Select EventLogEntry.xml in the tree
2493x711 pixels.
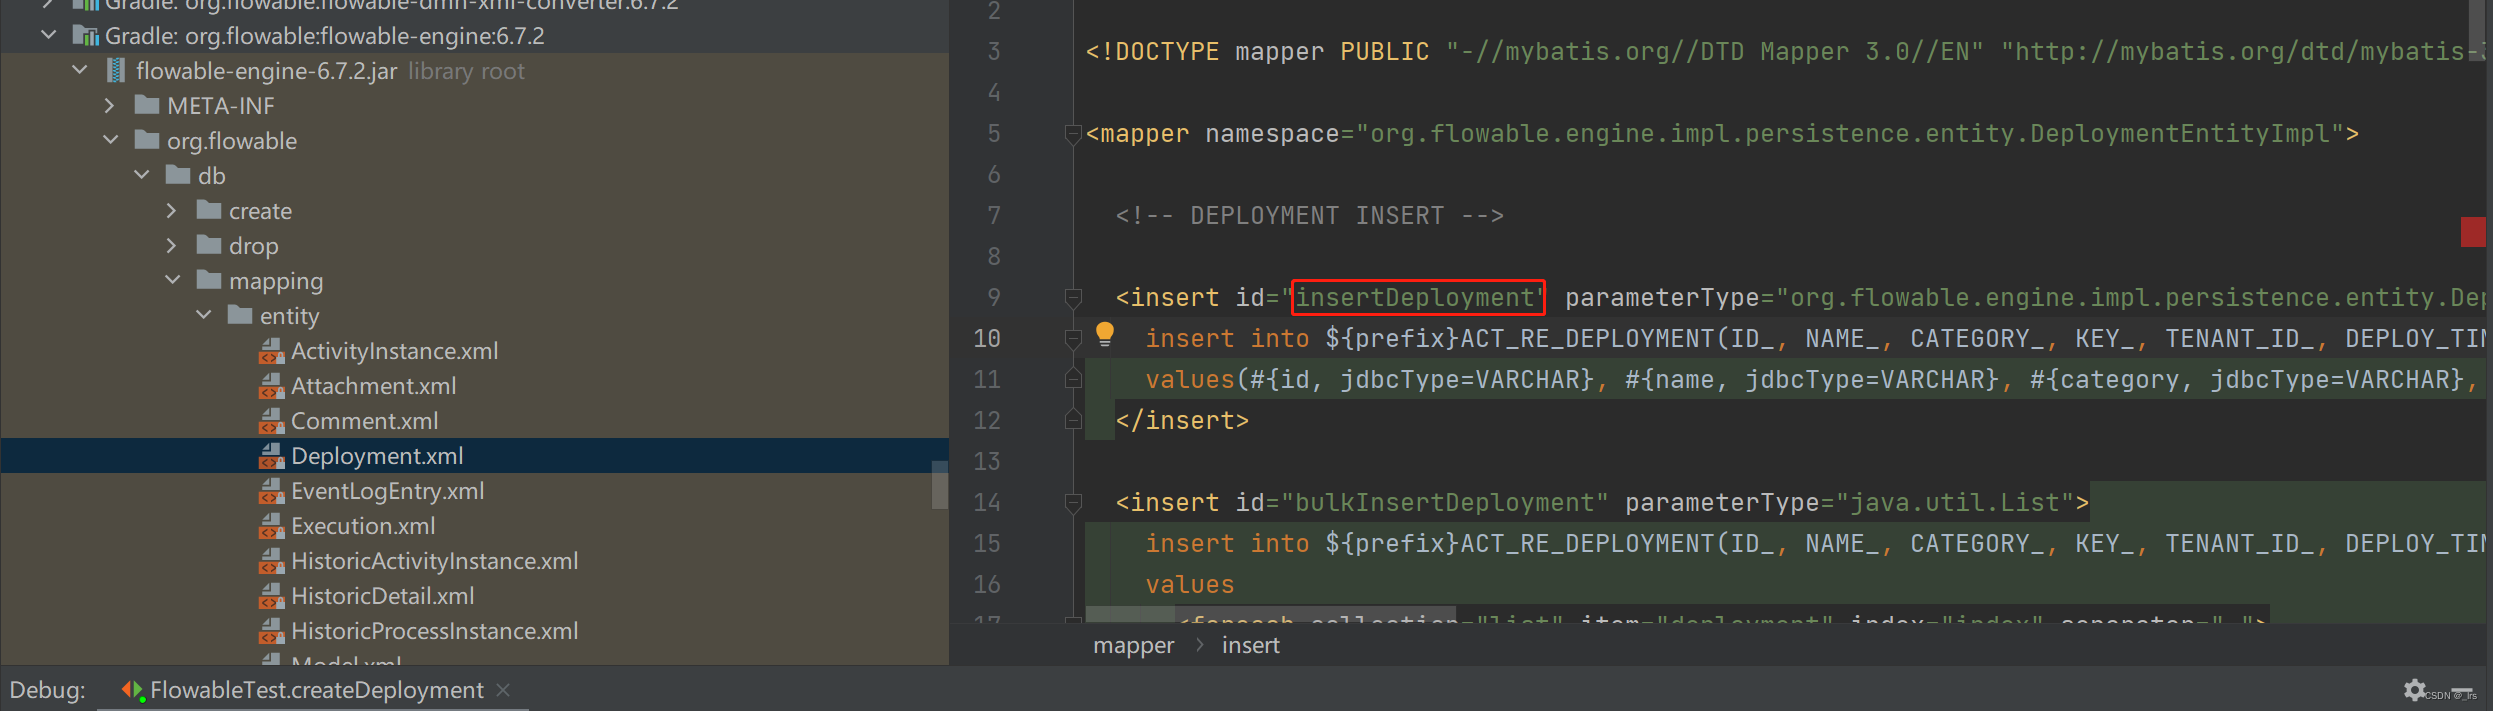(x=388, y=491)
